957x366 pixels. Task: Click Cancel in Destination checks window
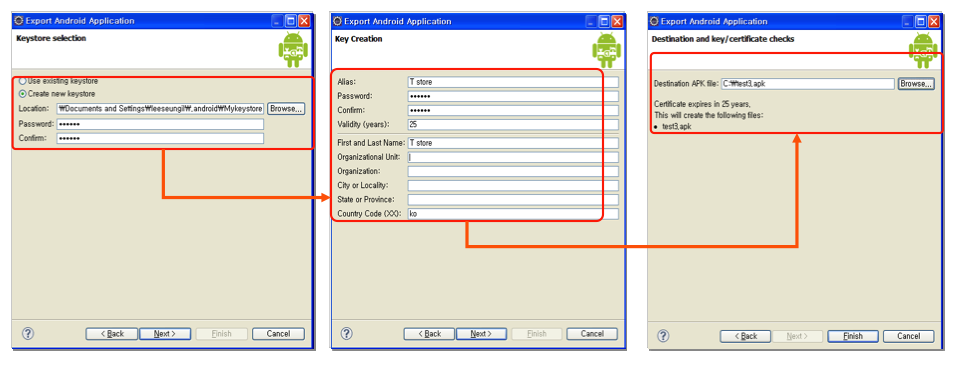(909, 336)
